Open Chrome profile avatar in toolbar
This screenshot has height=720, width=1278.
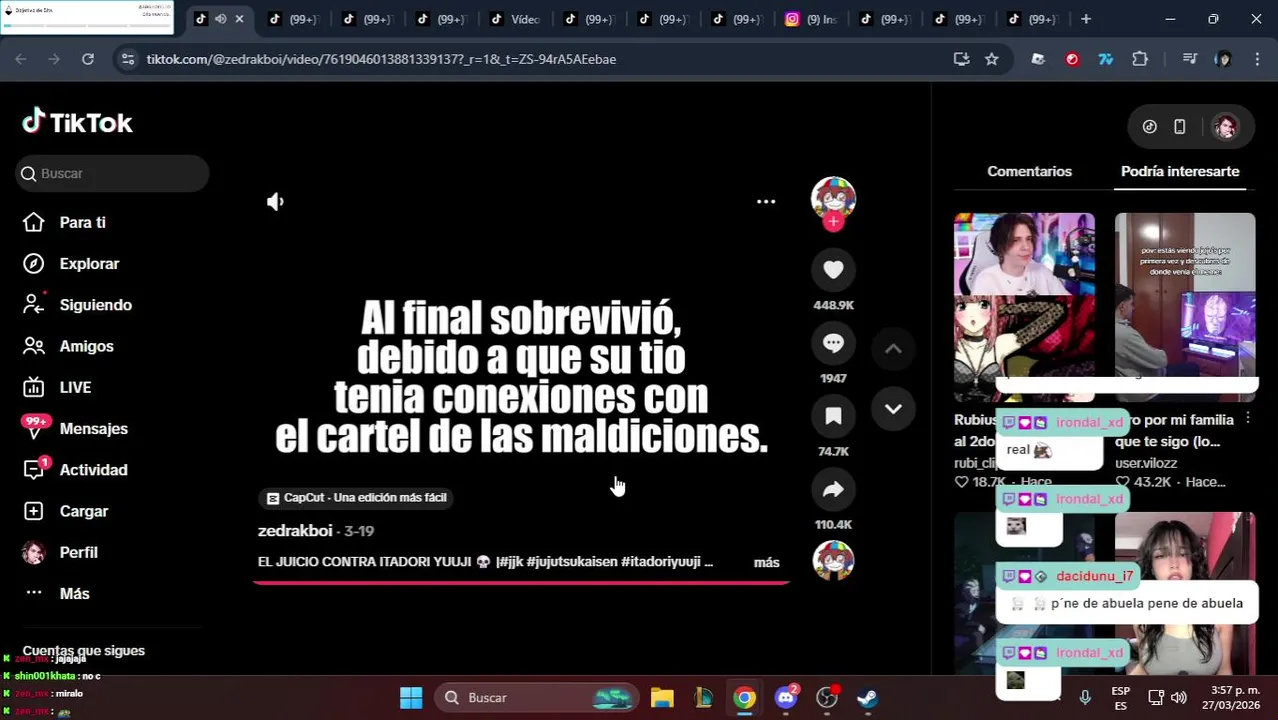point(1223,59)
